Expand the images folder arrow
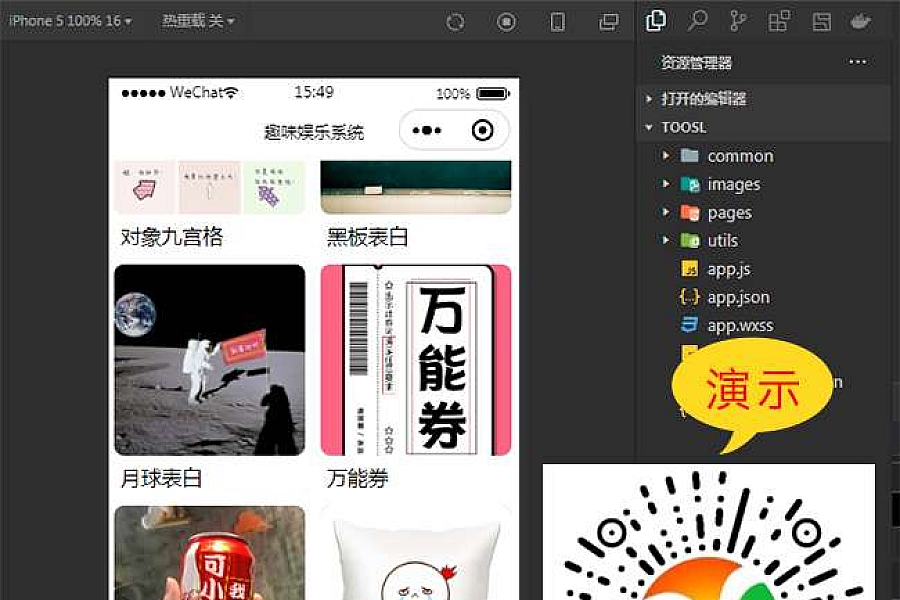900x600 pixels. [x=666, y=184]
